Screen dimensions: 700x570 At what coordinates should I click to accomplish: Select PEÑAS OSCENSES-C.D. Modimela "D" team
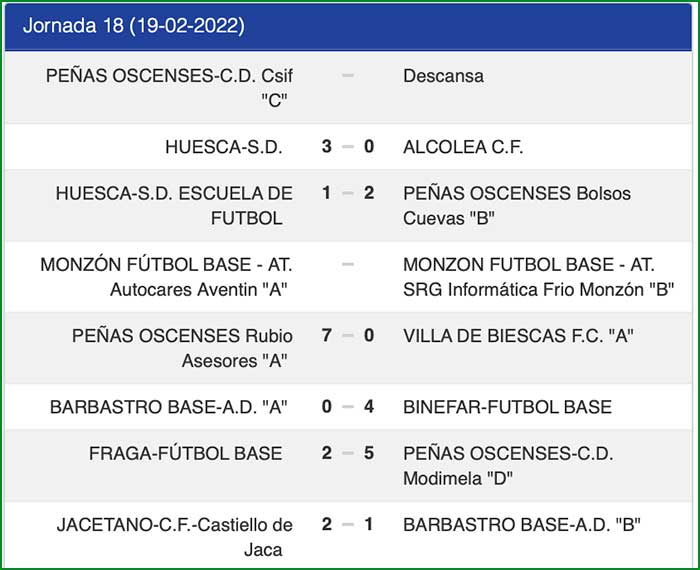pyautogui.click(x=508, y=465)
